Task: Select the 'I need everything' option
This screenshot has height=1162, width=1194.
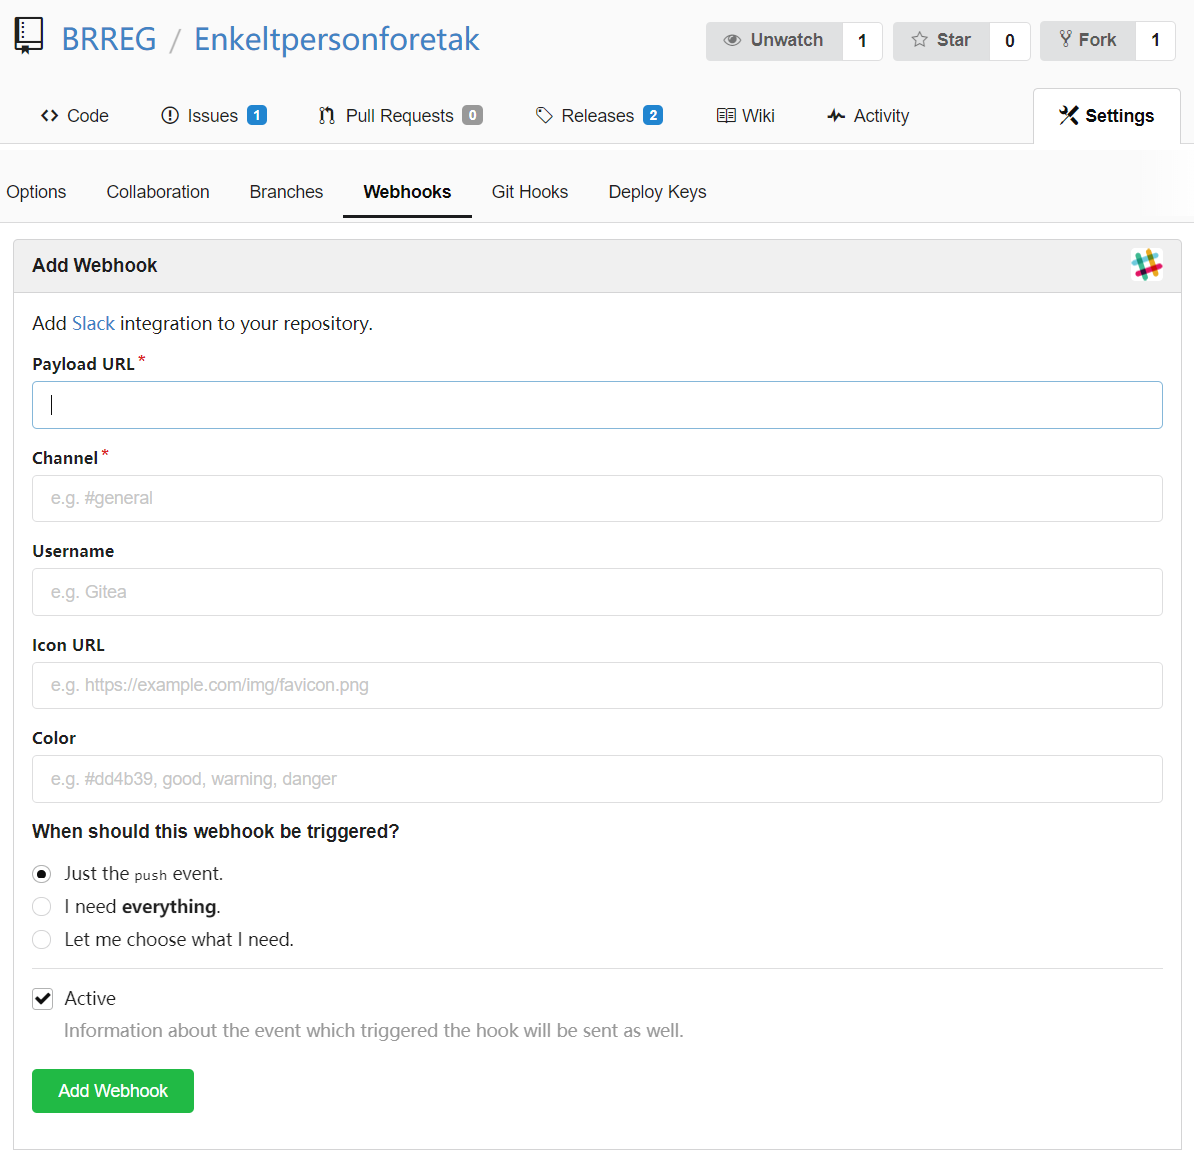Action: point(42,906)
